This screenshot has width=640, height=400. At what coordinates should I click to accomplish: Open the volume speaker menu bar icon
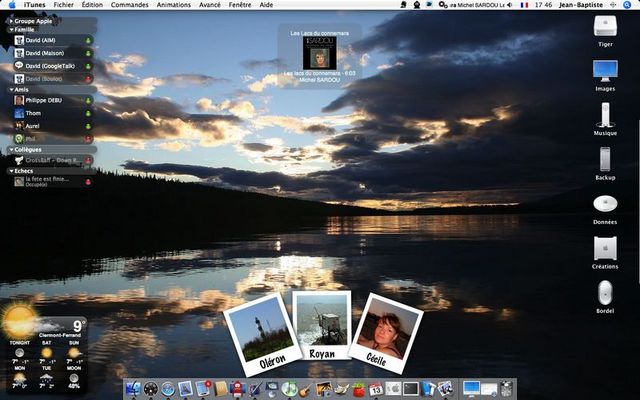509,5
